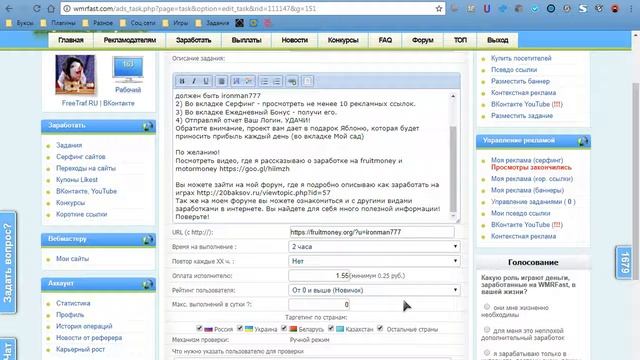Open the Соц сети bookmarks folder
This screenshot has height=360, width=640.
tap(138, 23)
